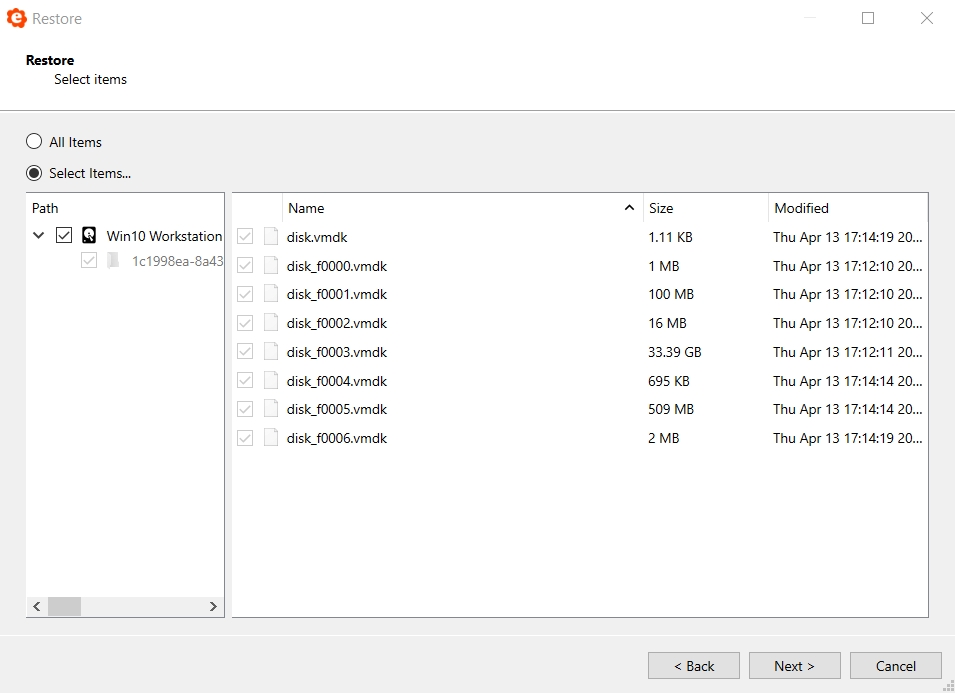The width and height of the screenshot is (955, 693).
Task: Click the file icon for disk_f0006.vmdk
Action: tap(271, 438)
